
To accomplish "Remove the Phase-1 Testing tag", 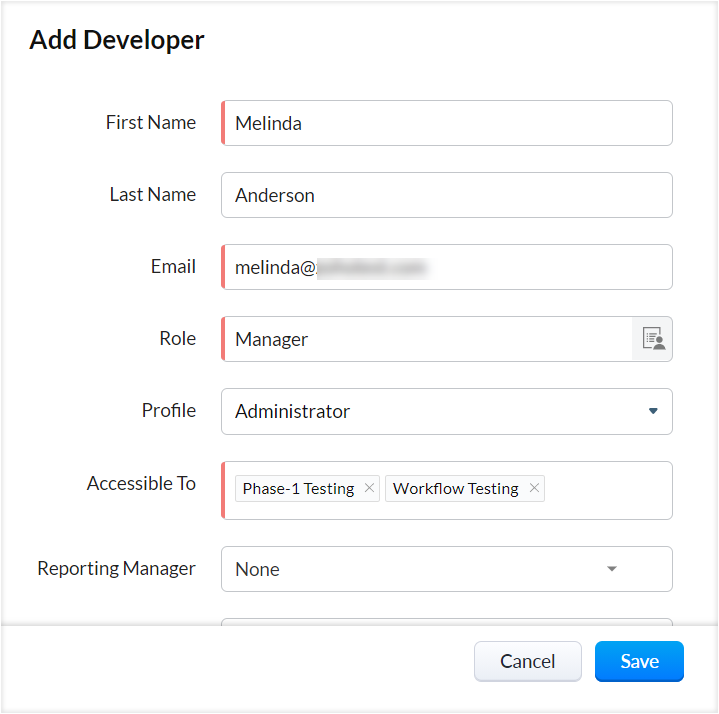I will [x=369, y=488].
